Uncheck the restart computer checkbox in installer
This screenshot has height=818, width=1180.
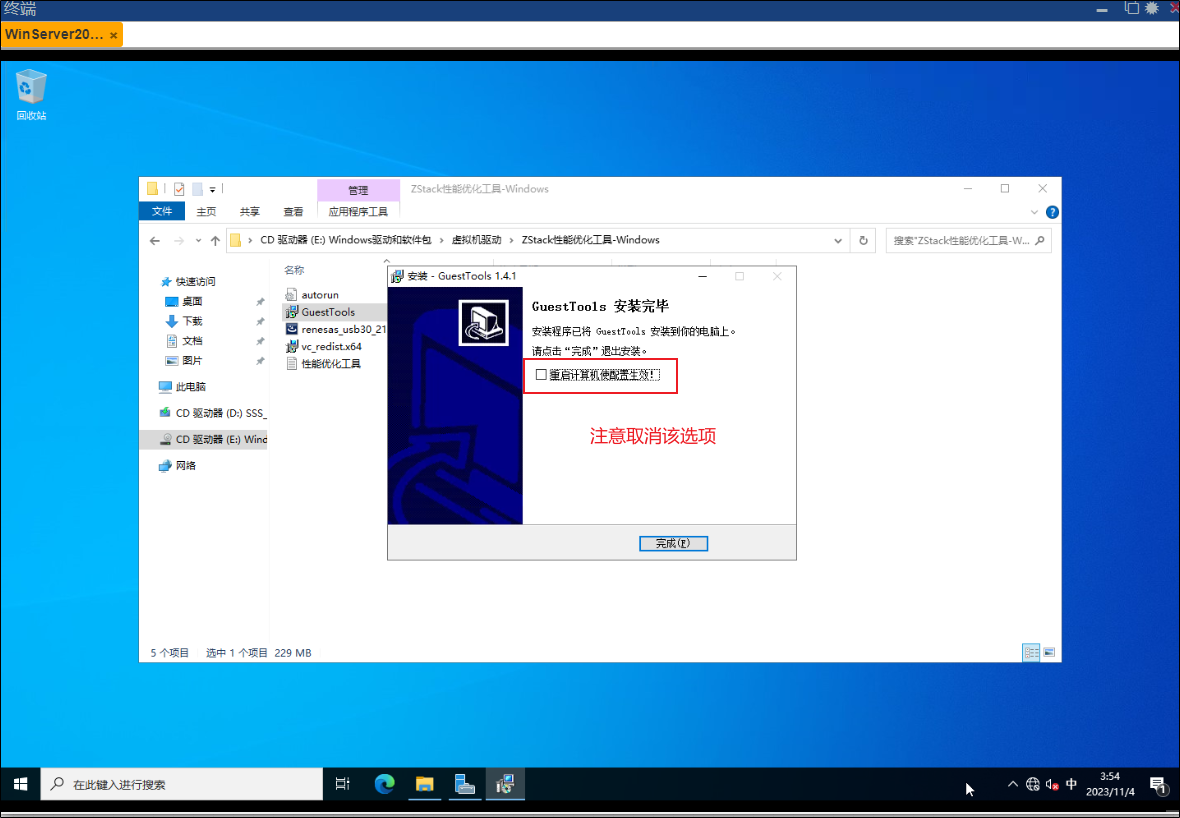click(x=541, y=375)
